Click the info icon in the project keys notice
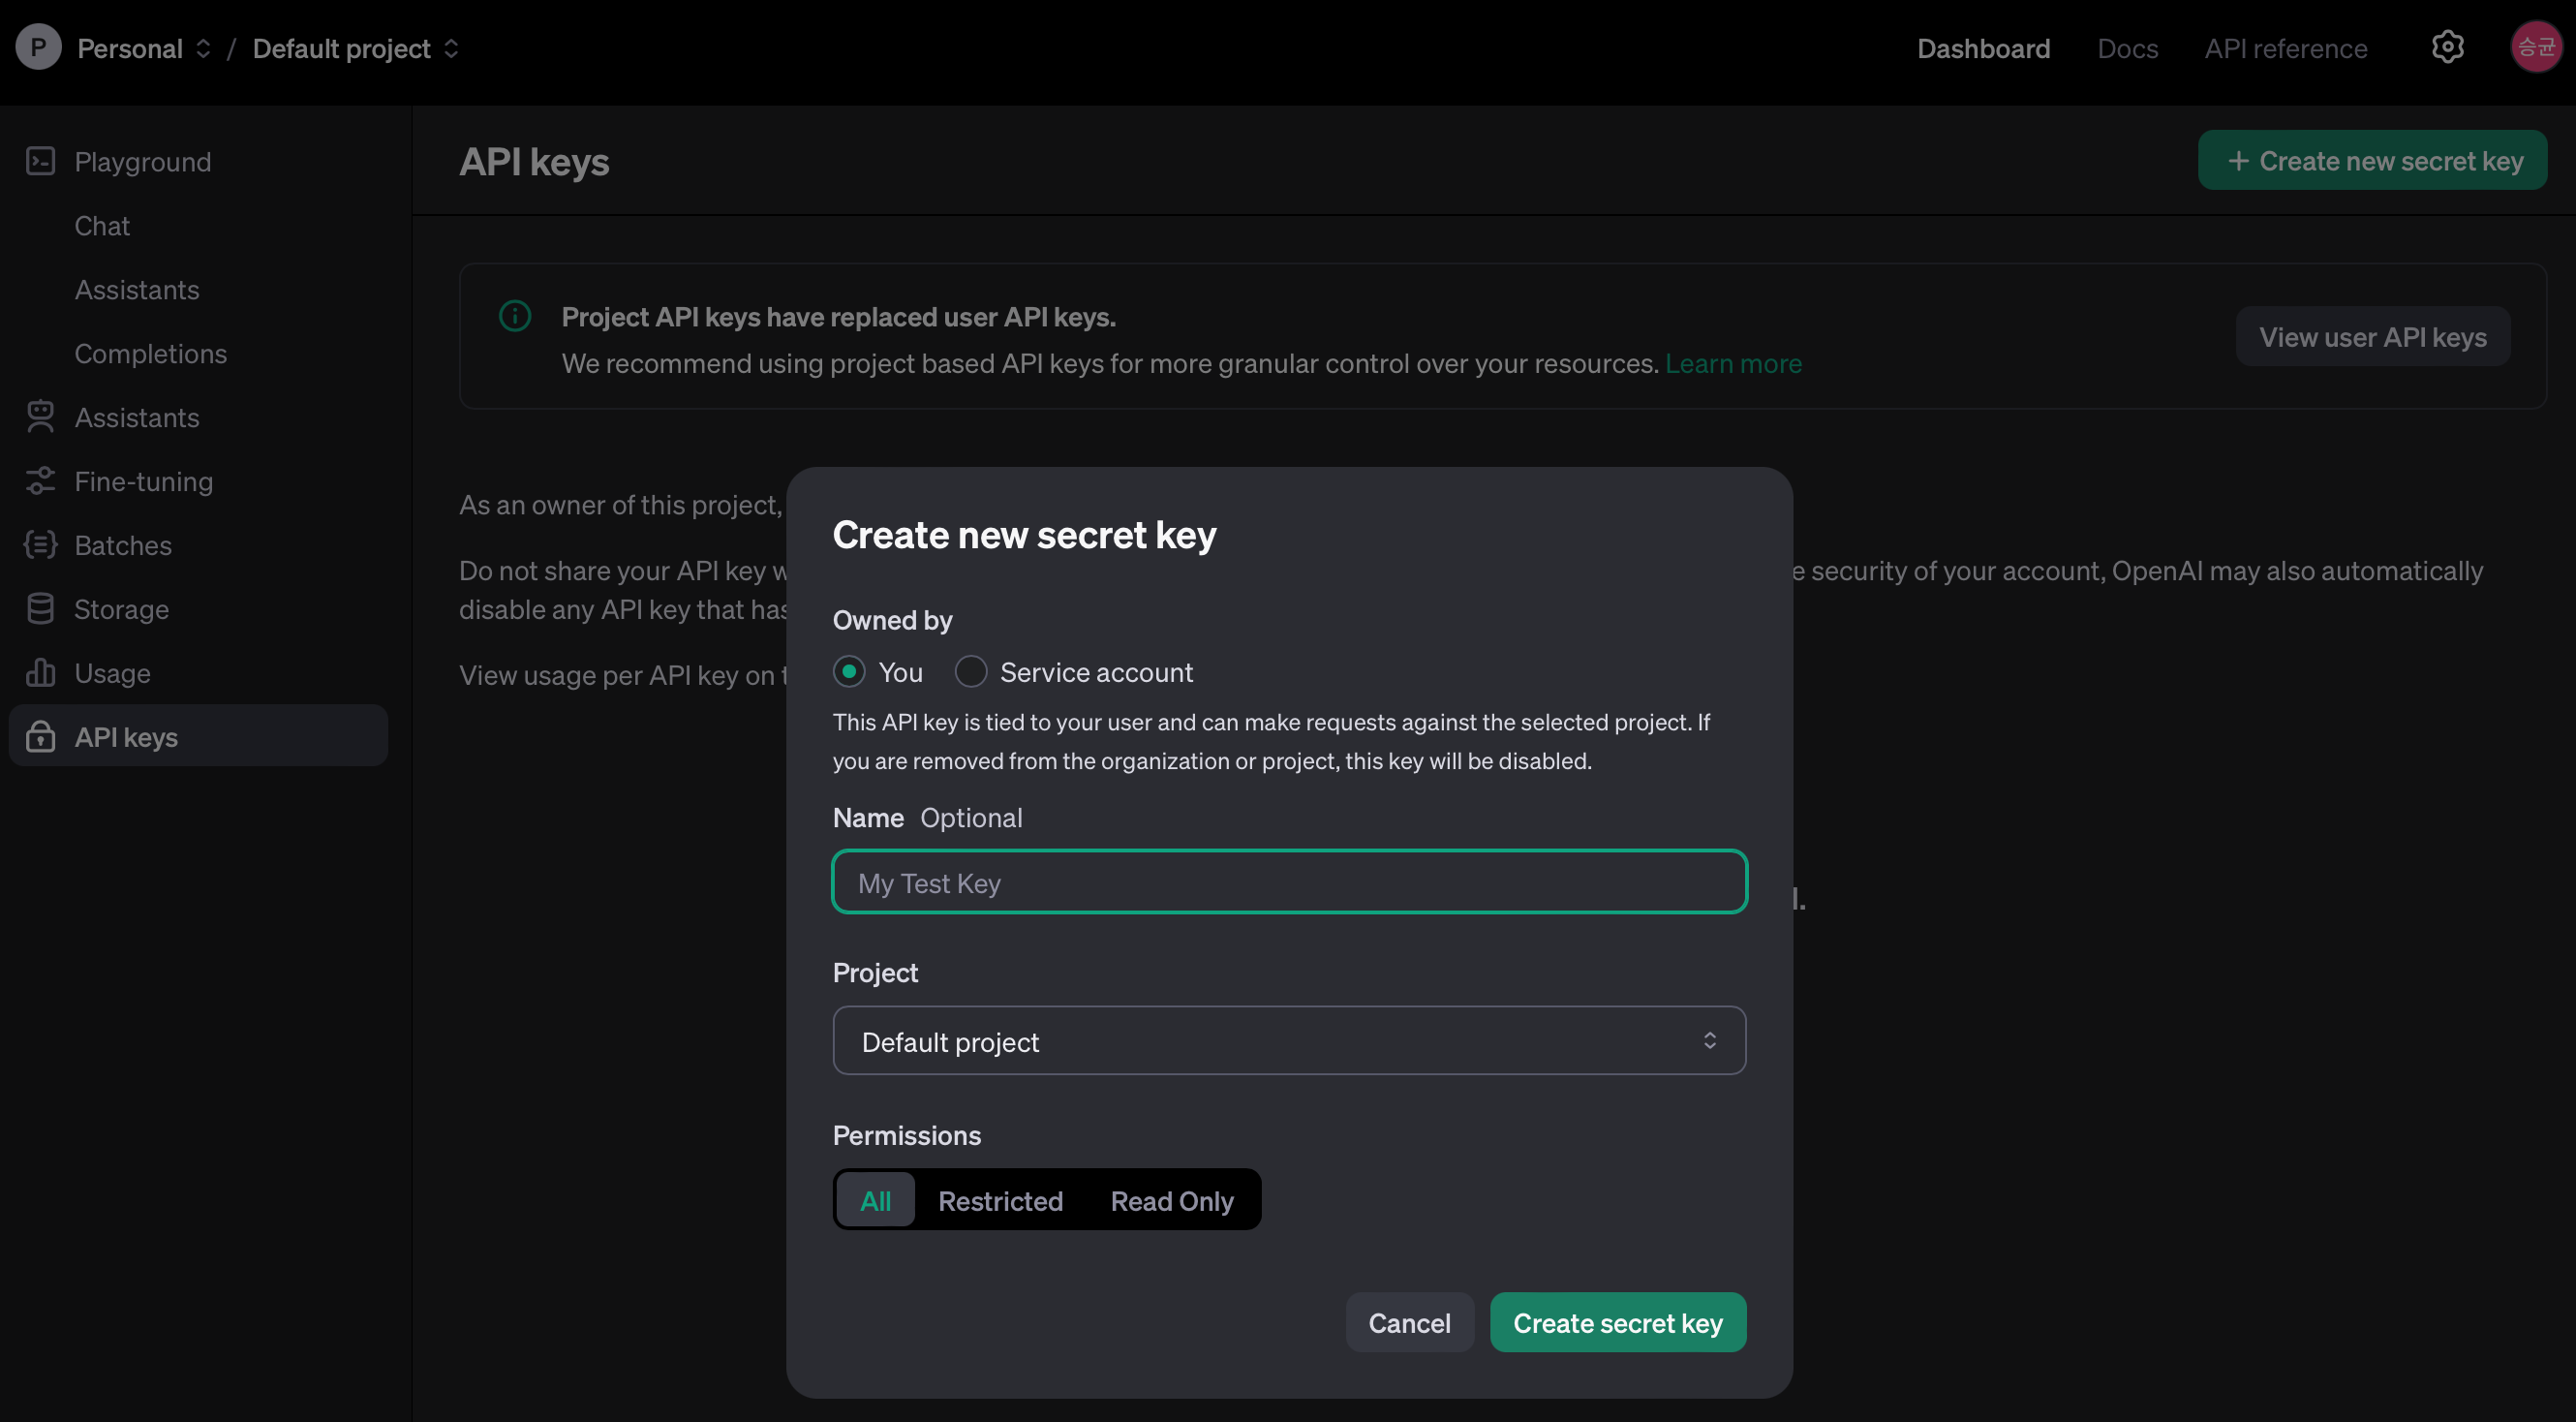2576x1422 pixels. tap(515, 316)
